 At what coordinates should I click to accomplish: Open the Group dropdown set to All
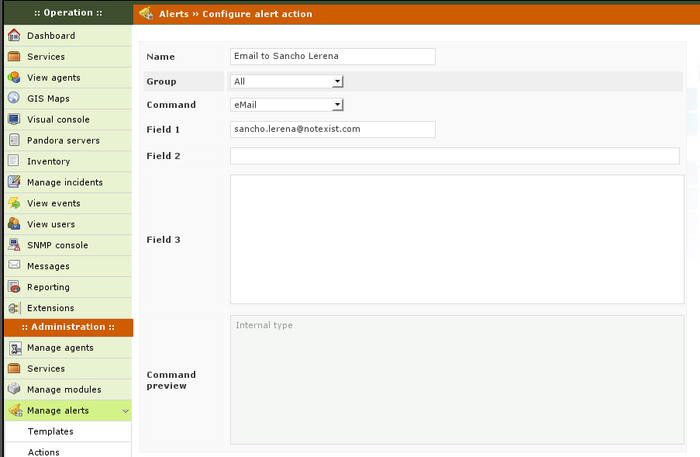[287, 82]
